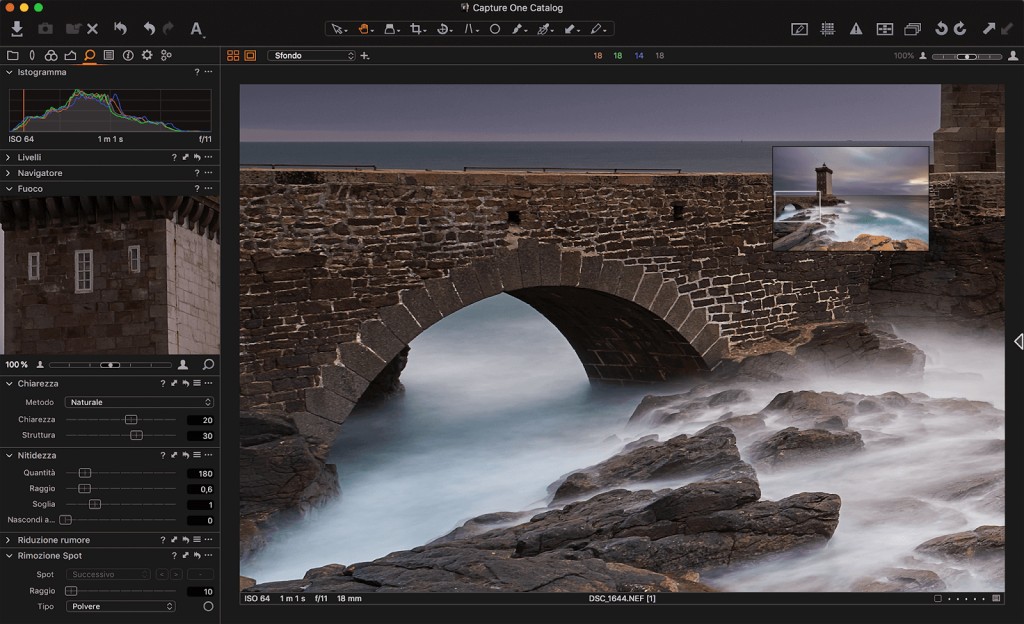Open the Chiarezza presets list icon
This screenshot has height=624, width=1024.
[x=197, y=383]
